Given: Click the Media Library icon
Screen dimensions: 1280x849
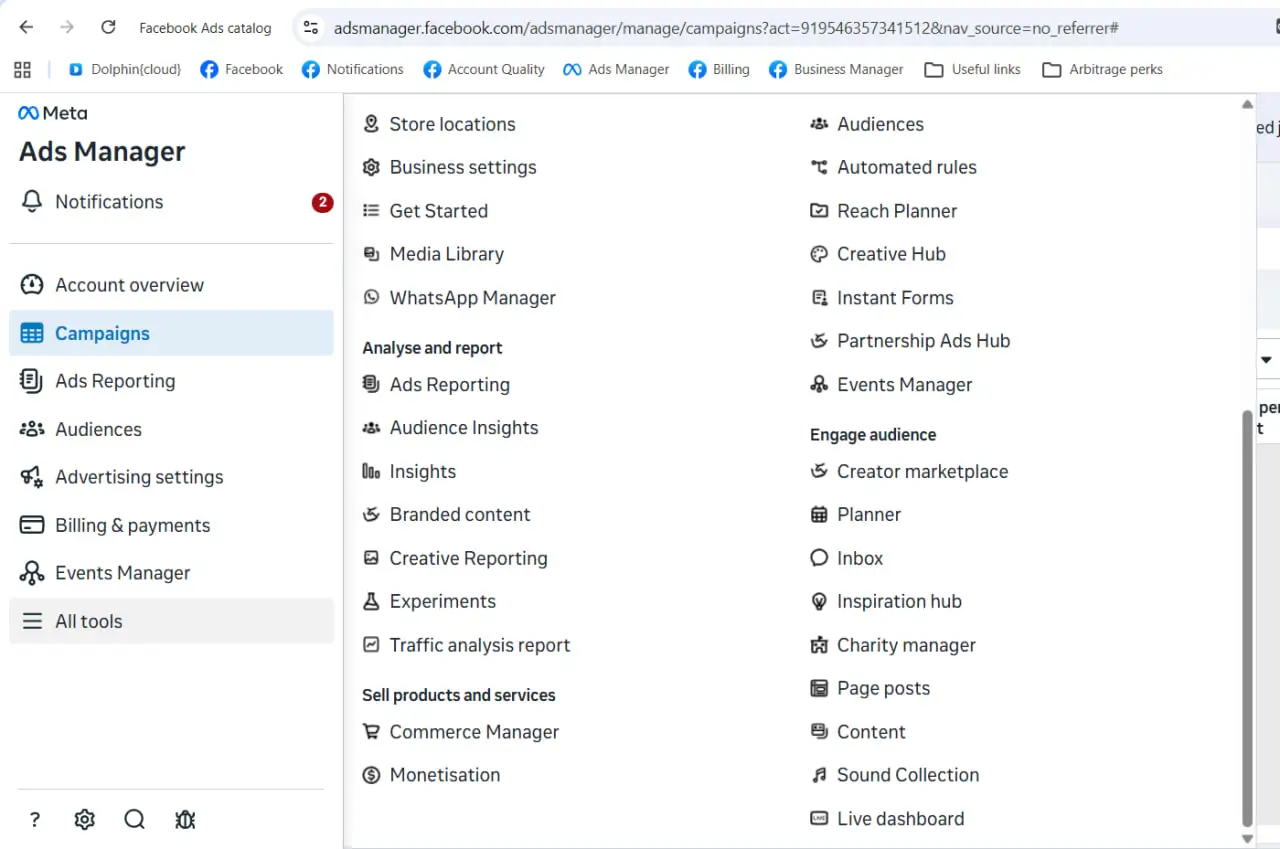Looking at the screenshot, I should pyautogui.click(x=371, y=254).
